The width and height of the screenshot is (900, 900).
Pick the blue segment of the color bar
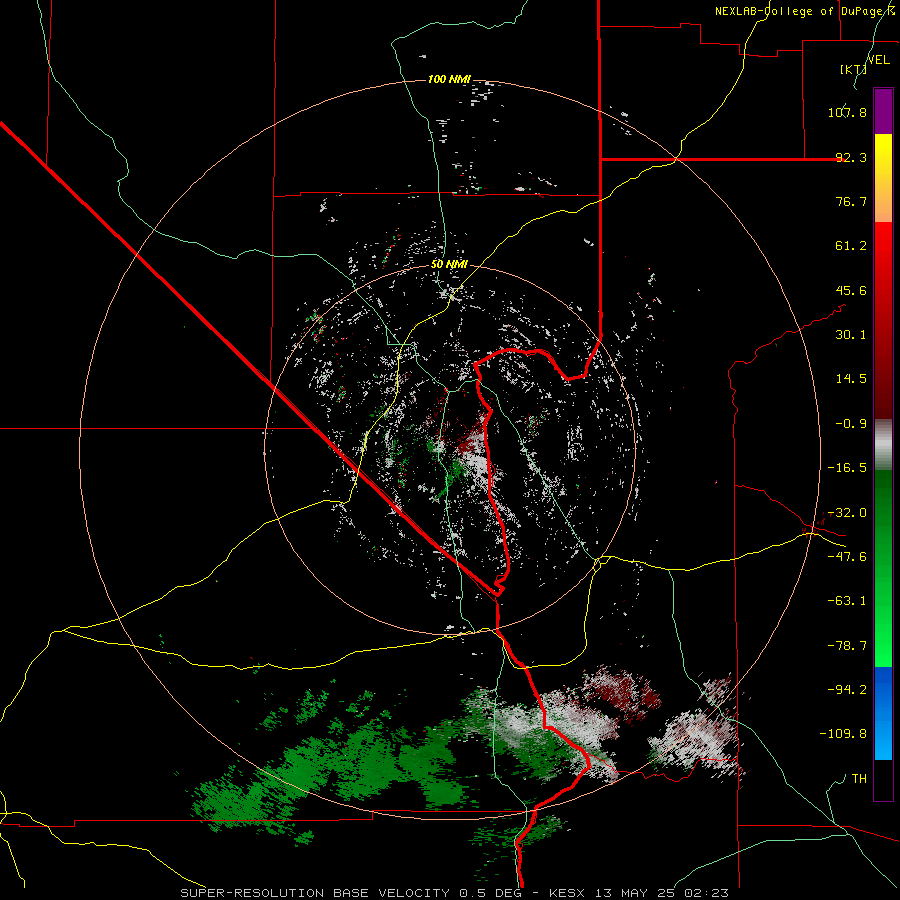[883, 713]
